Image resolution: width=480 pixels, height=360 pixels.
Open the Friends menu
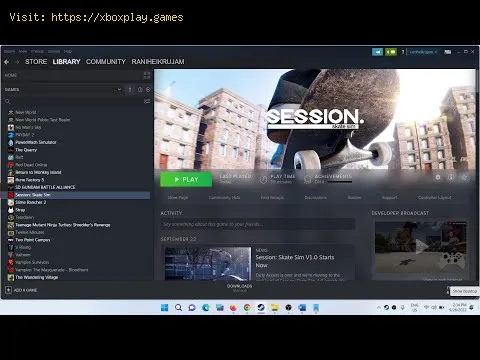37,51
